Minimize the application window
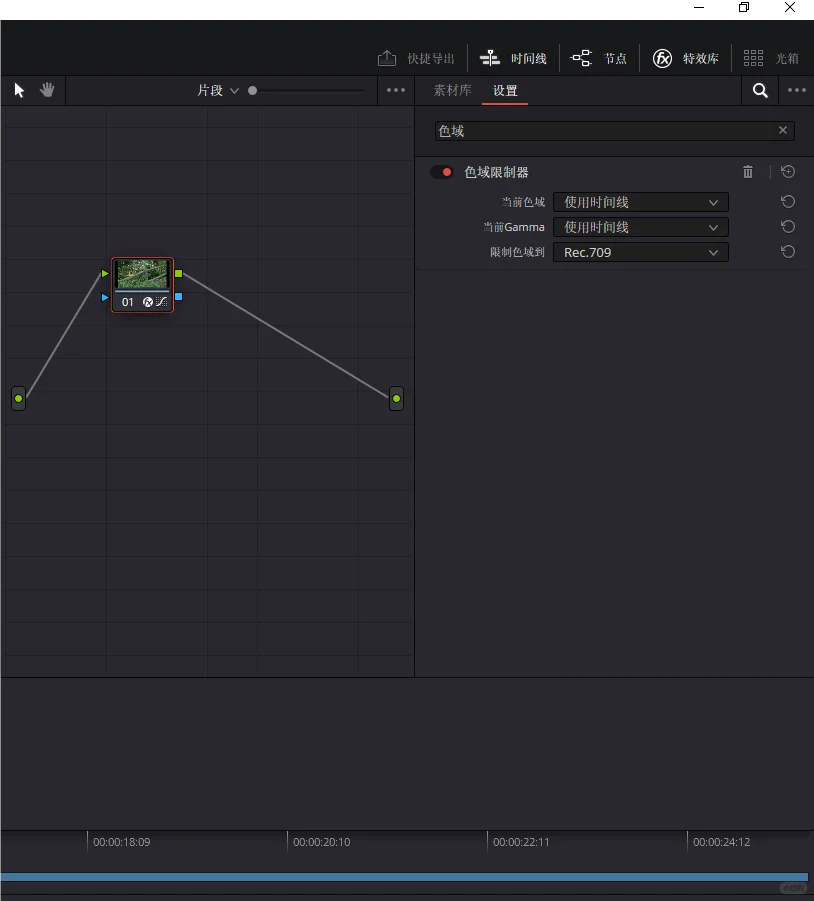 (699, 7)
